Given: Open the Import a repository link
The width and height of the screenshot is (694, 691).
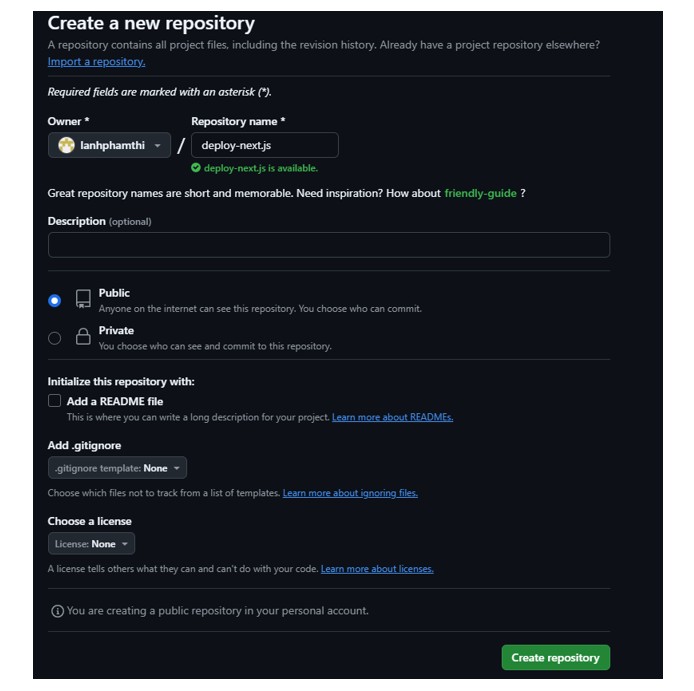Looking at the screenshot, I should pos(96,62).
